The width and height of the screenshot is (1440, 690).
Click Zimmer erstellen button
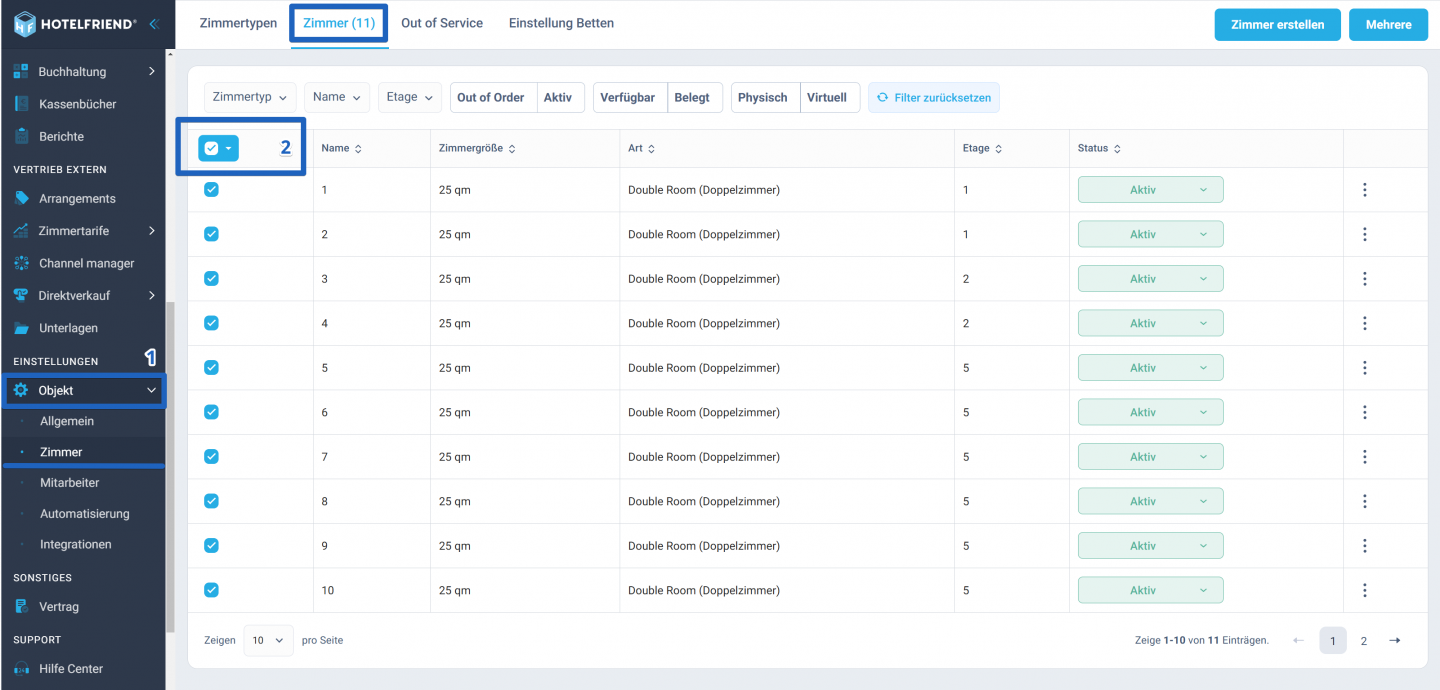pos(1278,25)
